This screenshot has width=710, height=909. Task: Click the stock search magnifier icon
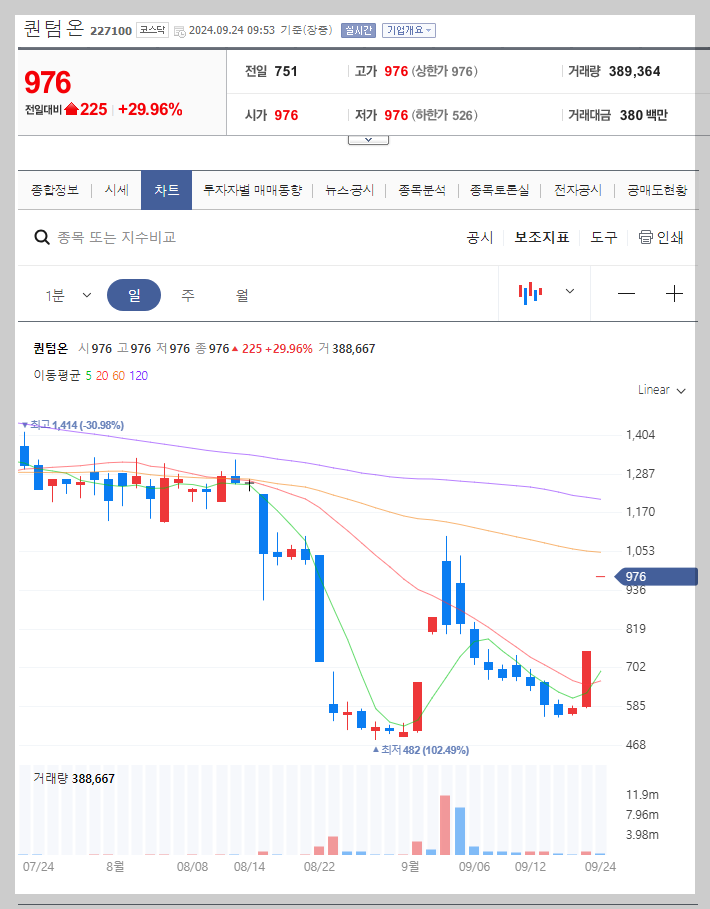point(41,236)
